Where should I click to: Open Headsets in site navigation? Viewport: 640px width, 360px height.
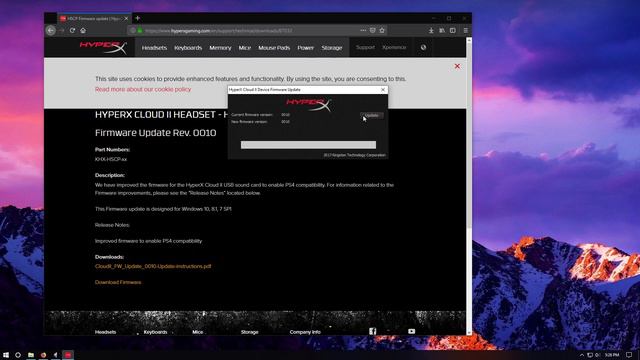pyautogui.click(x=154, y=48)
